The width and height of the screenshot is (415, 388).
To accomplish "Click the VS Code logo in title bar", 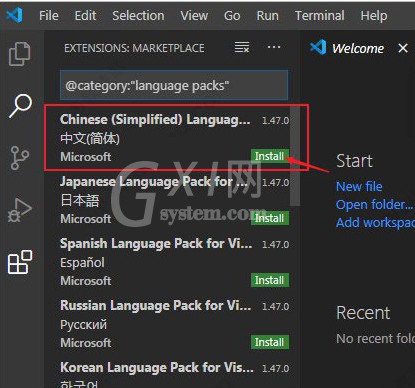I will pyautogui.click(x=14, y=15).
